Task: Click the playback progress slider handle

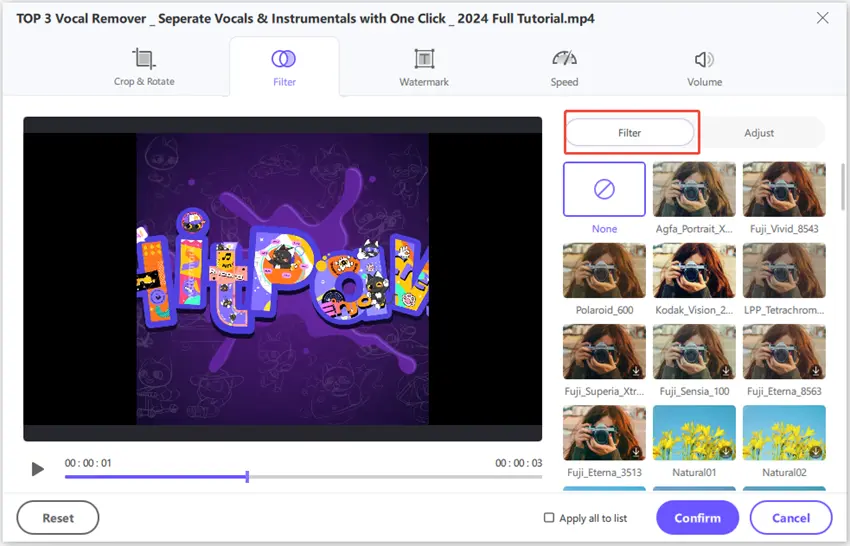Action: (x=247, y=477)
